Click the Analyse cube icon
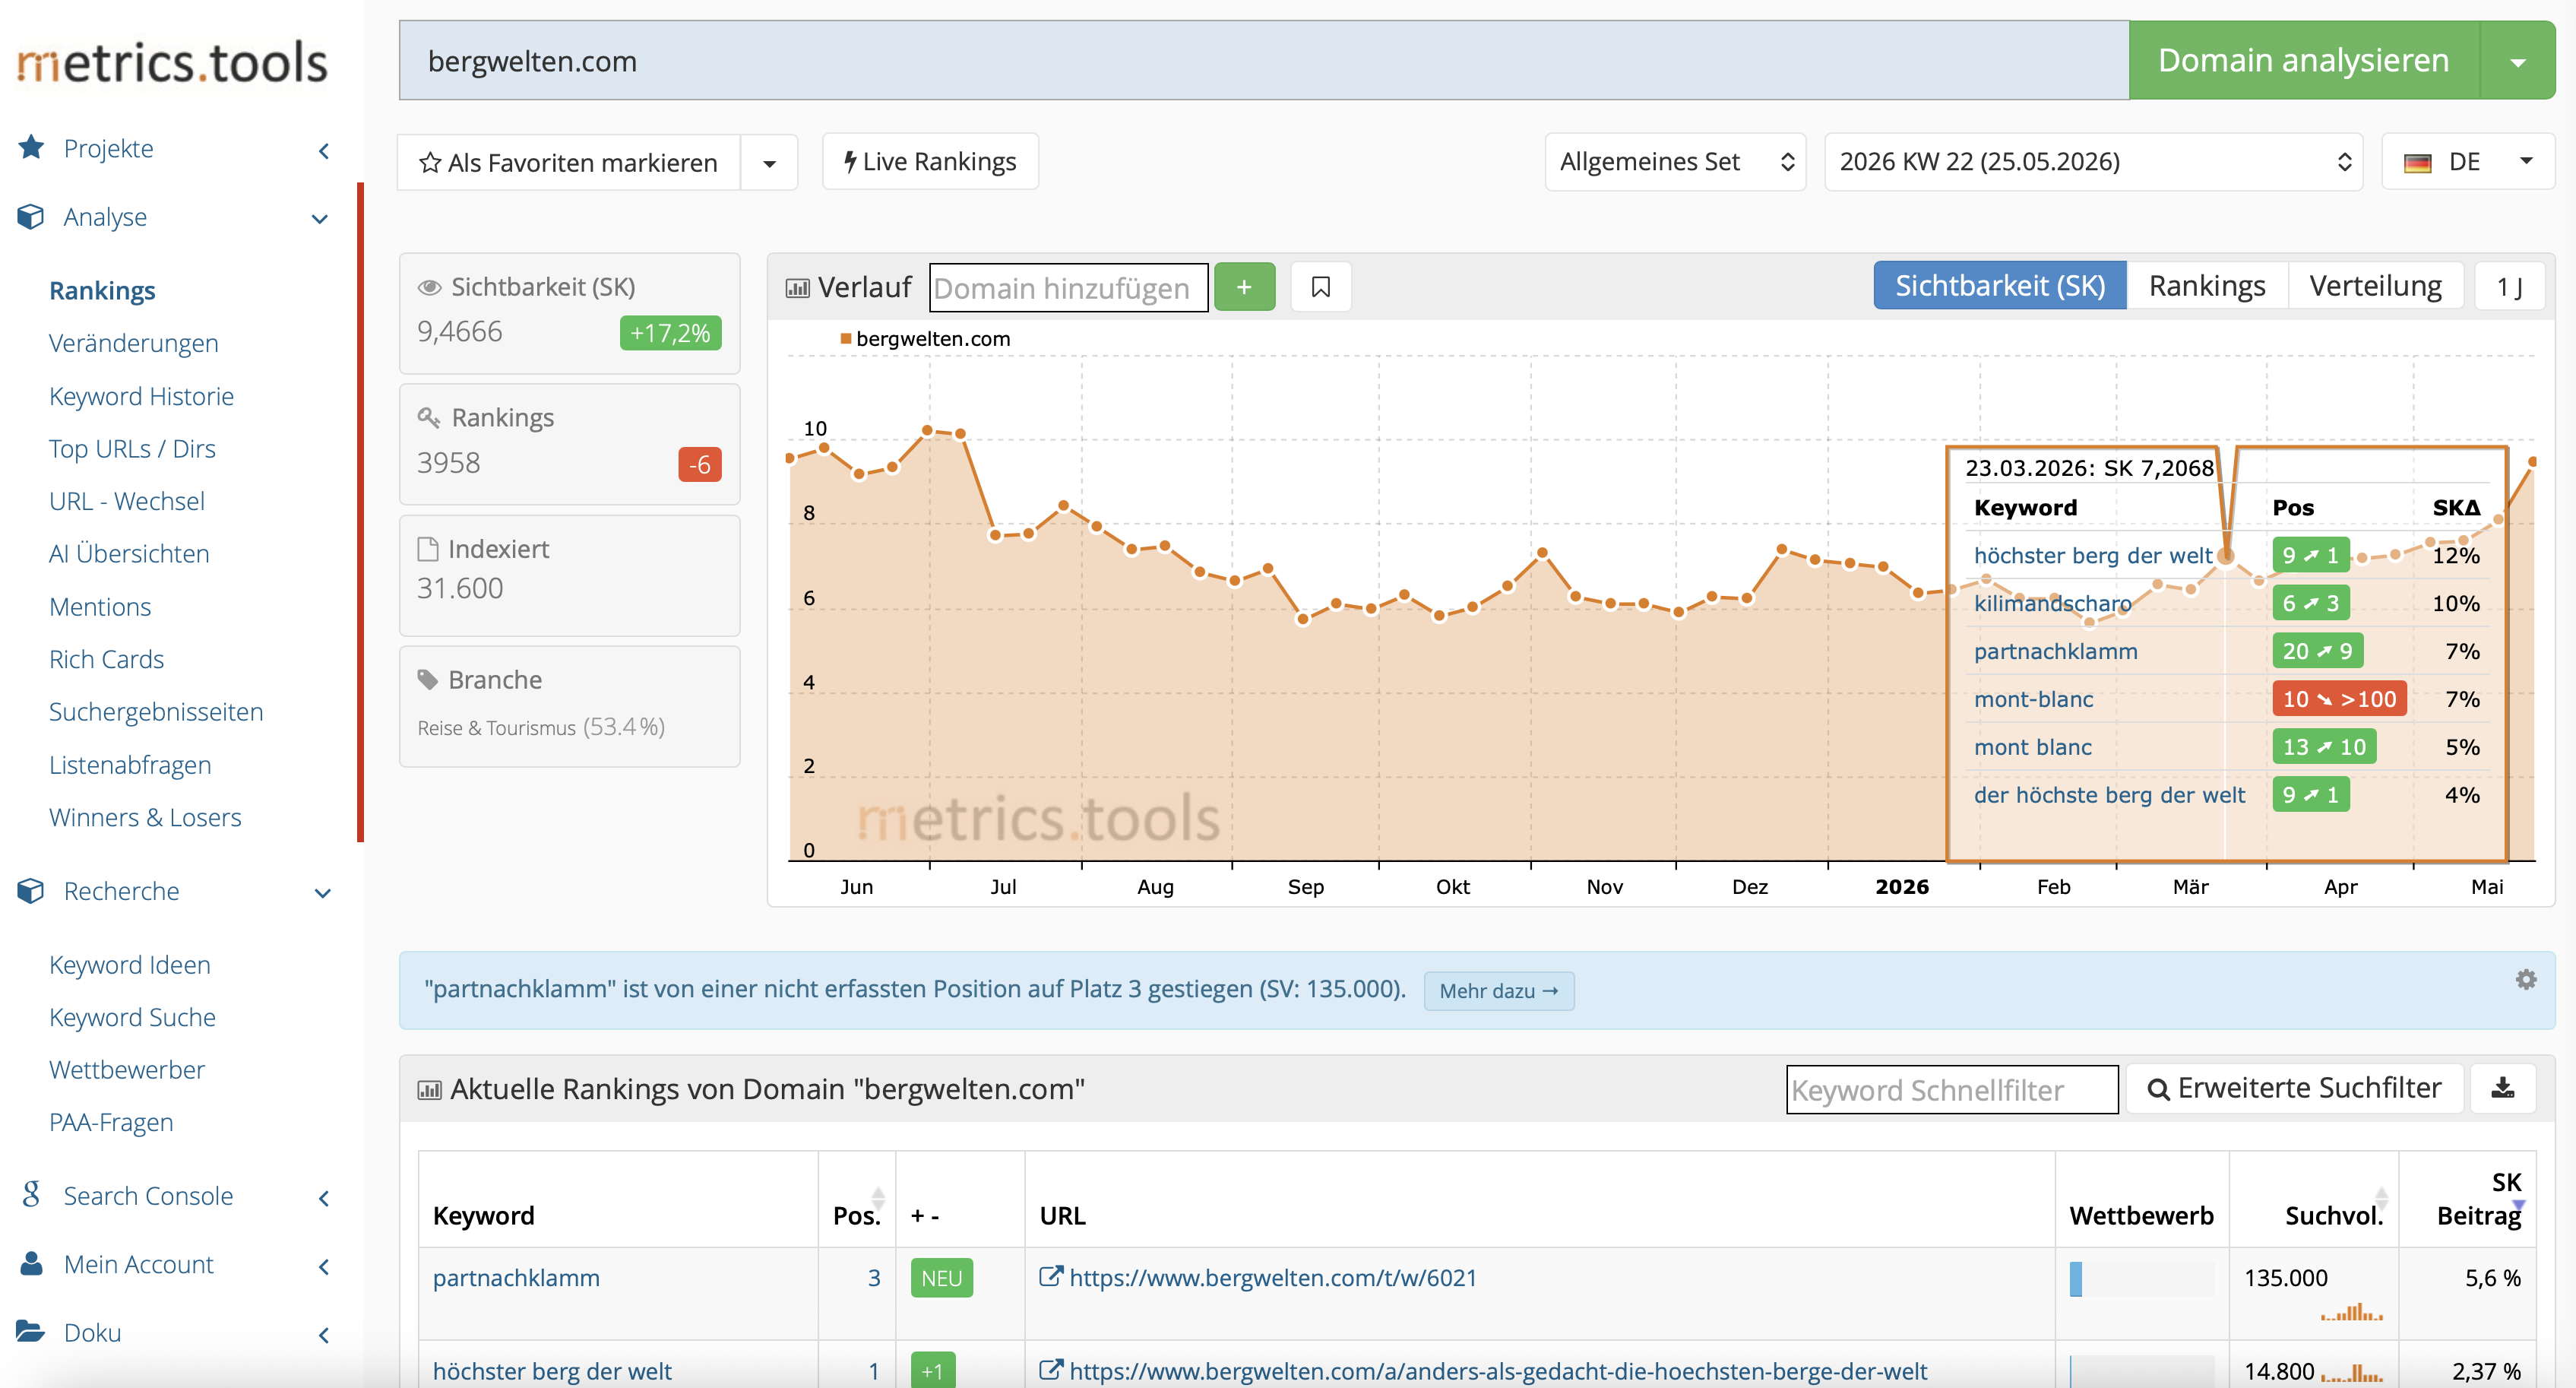This screenshot has width=2576, height=1388. 31,217
